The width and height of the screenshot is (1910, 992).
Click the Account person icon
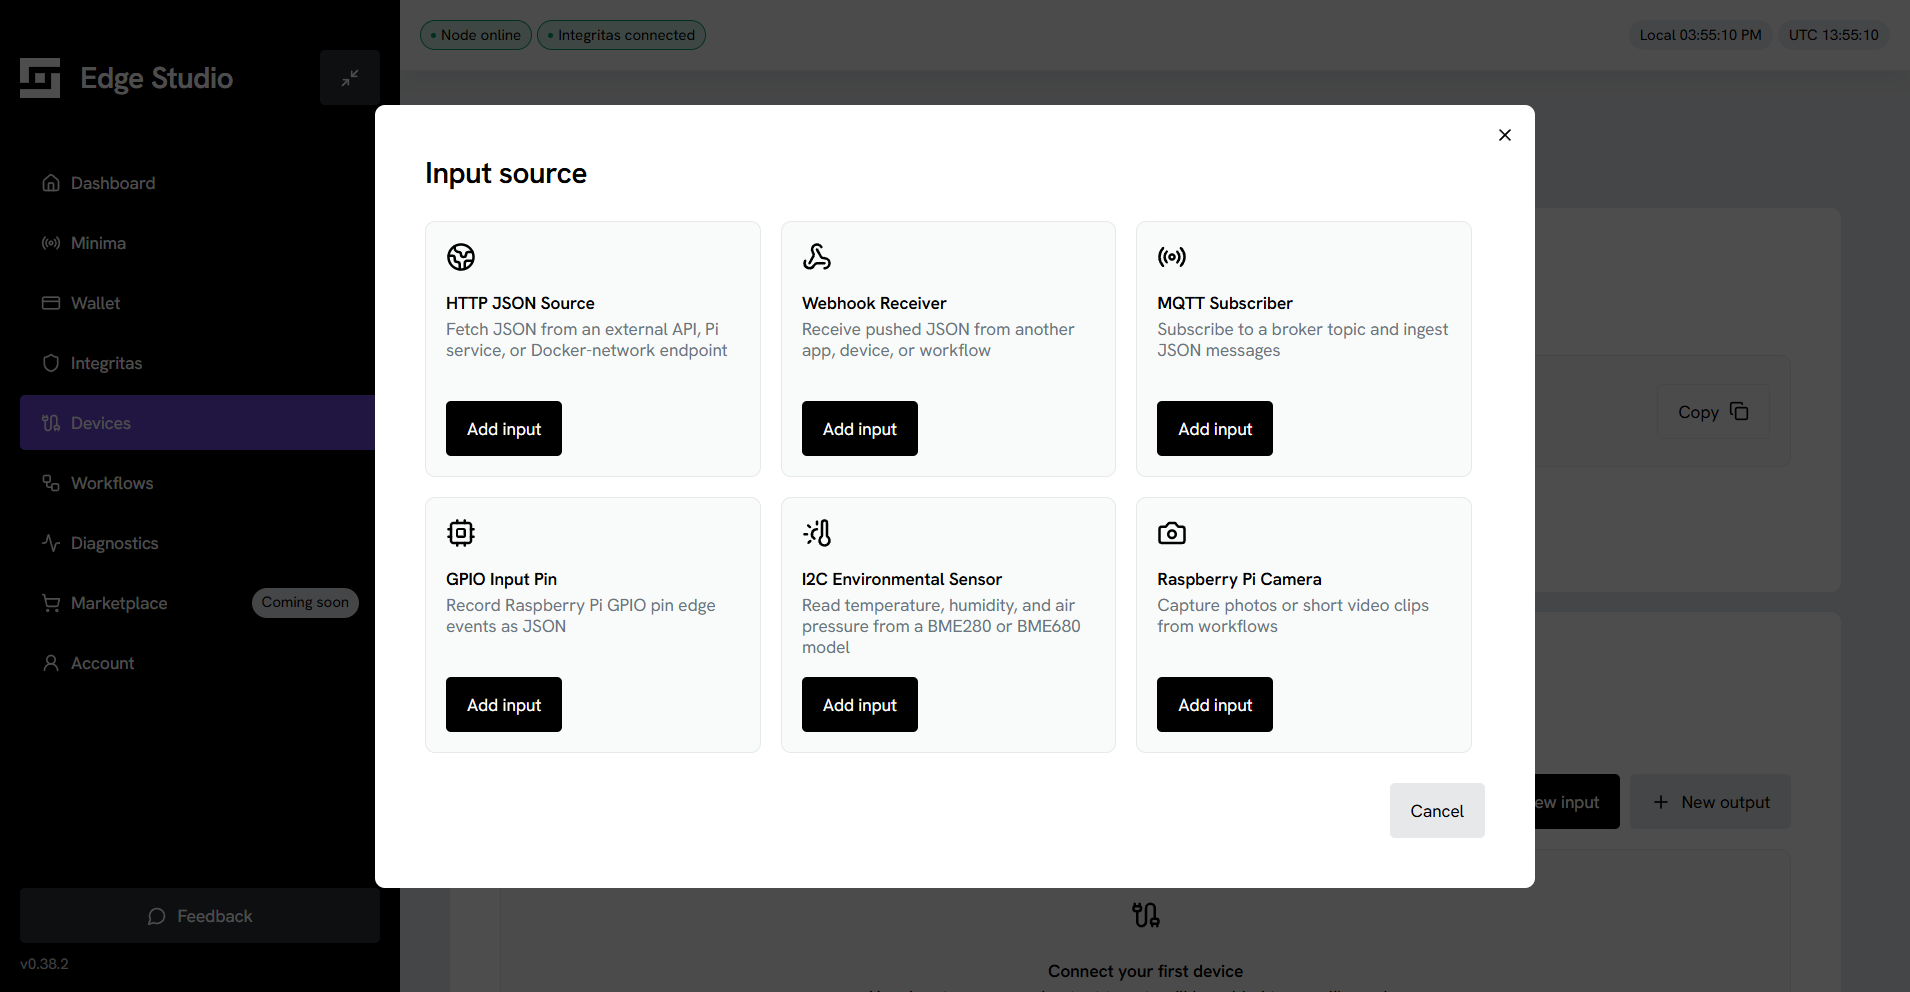coord(51,663)
